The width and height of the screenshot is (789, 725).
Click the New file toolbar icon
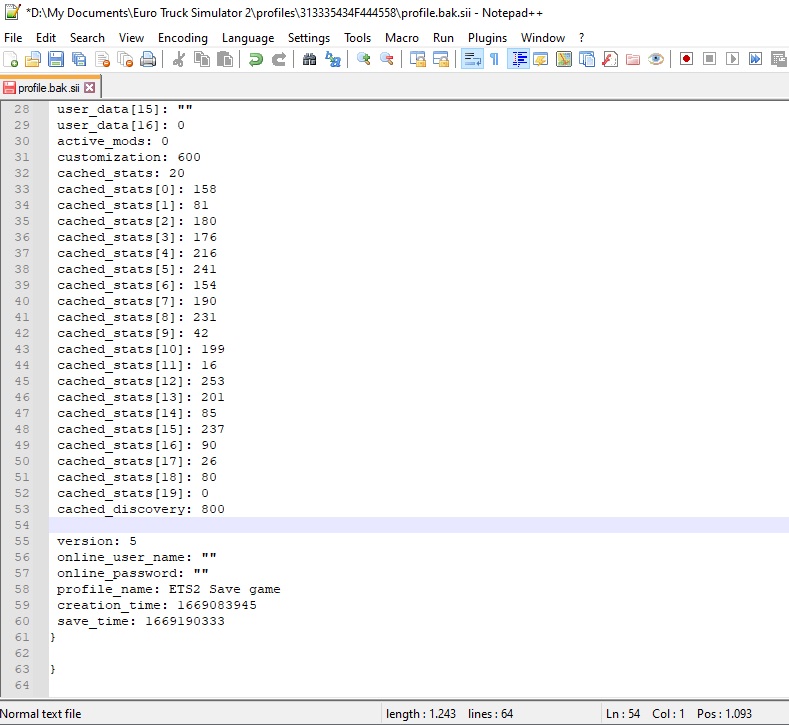(11, 59)
